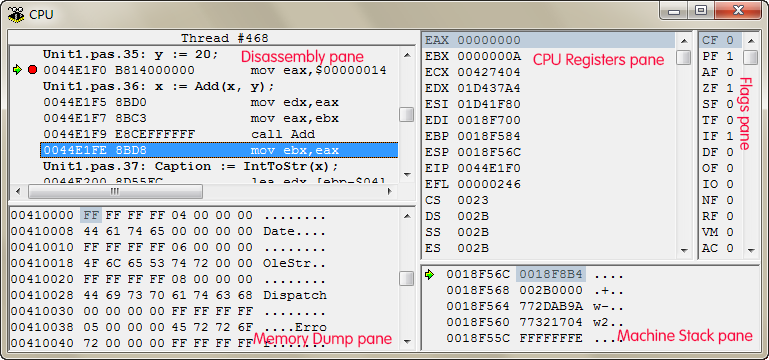Select the VM flag
Screen dimensions: 769x360
pos(718,232)
